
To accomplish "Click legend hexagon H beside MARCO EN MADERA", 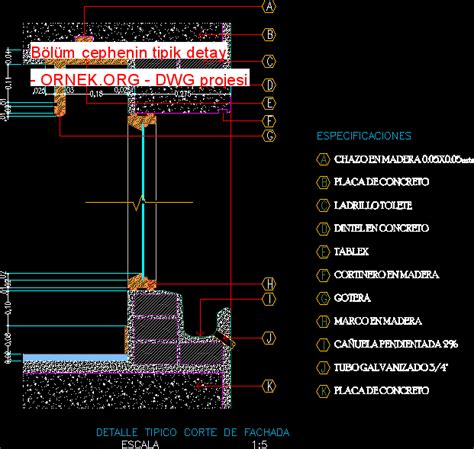I will point(323,321).
